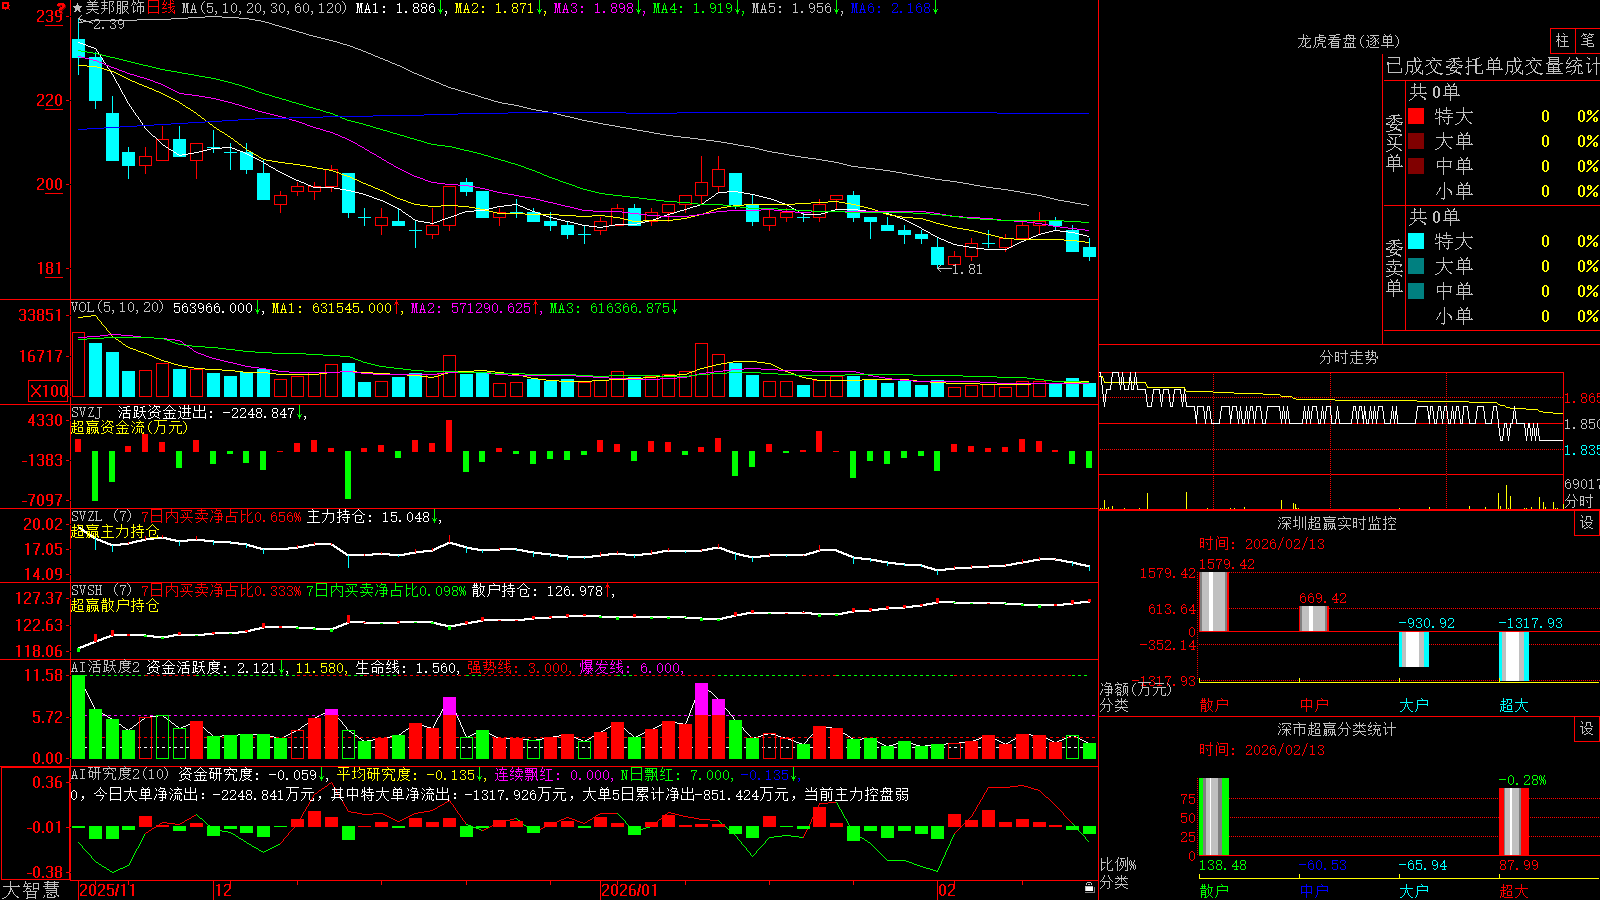This screenshot has width=1600, height=900.
Task: Click 时间: 2026/02/13 in 深圳超赢实时监控
Action: pyautogui.click(x=1261, y=544)
